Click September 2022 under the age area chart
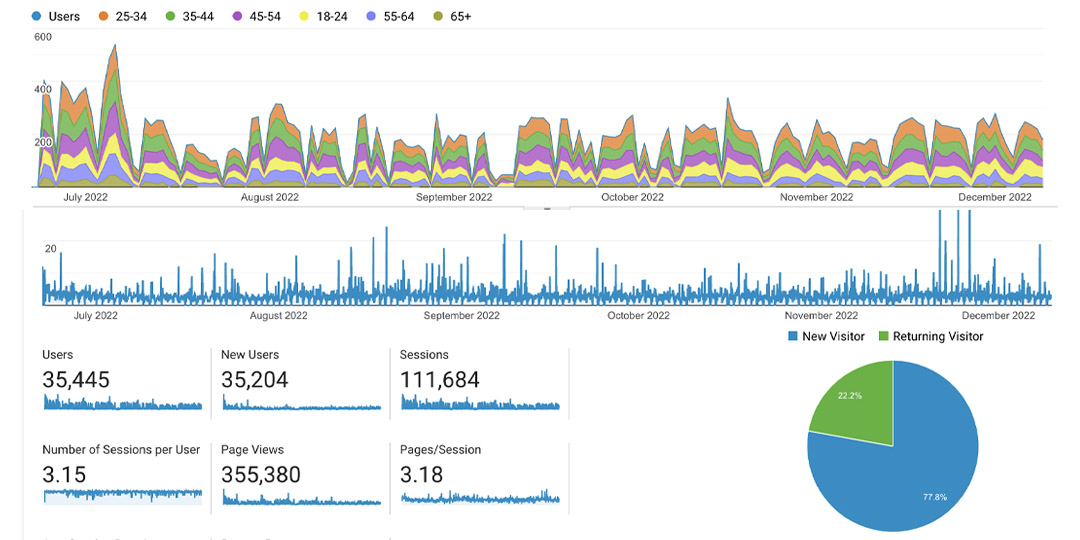 [x=455, y=196]
